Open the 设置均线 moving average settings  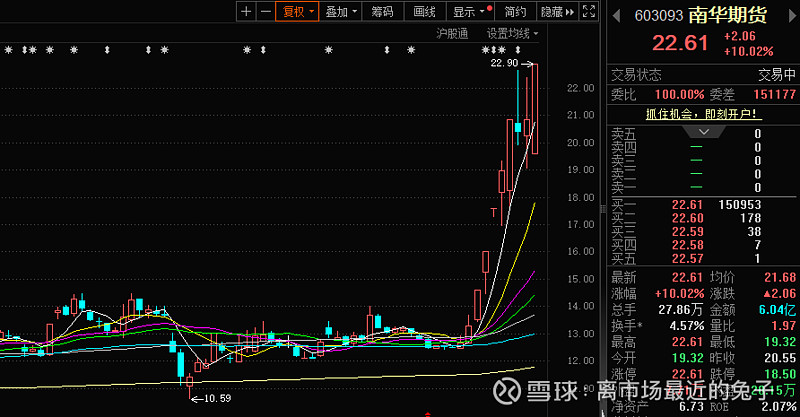[512, 34]
